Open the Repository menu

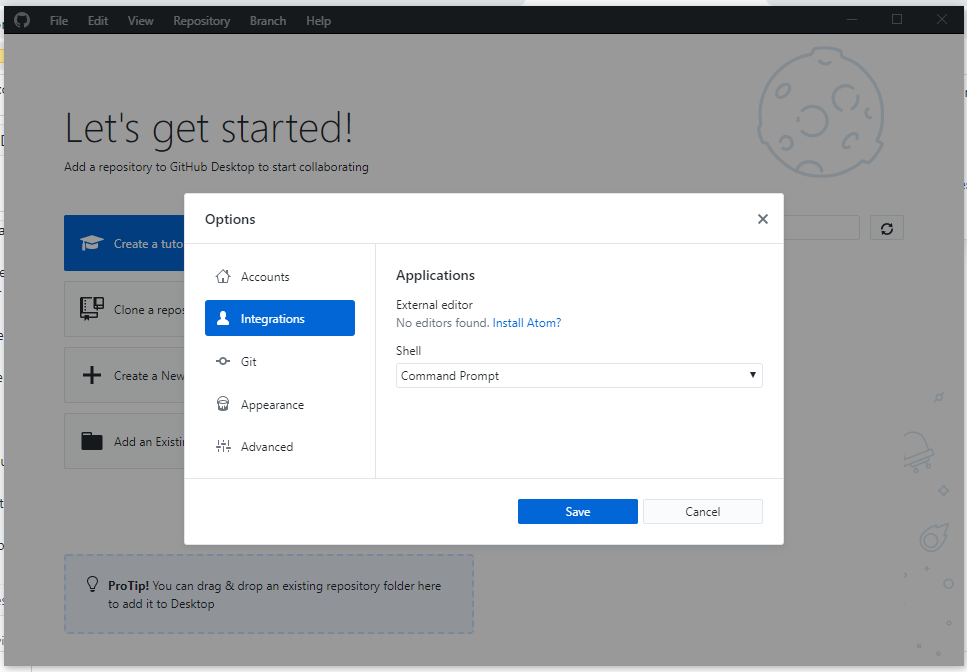[x=201, y=20]
